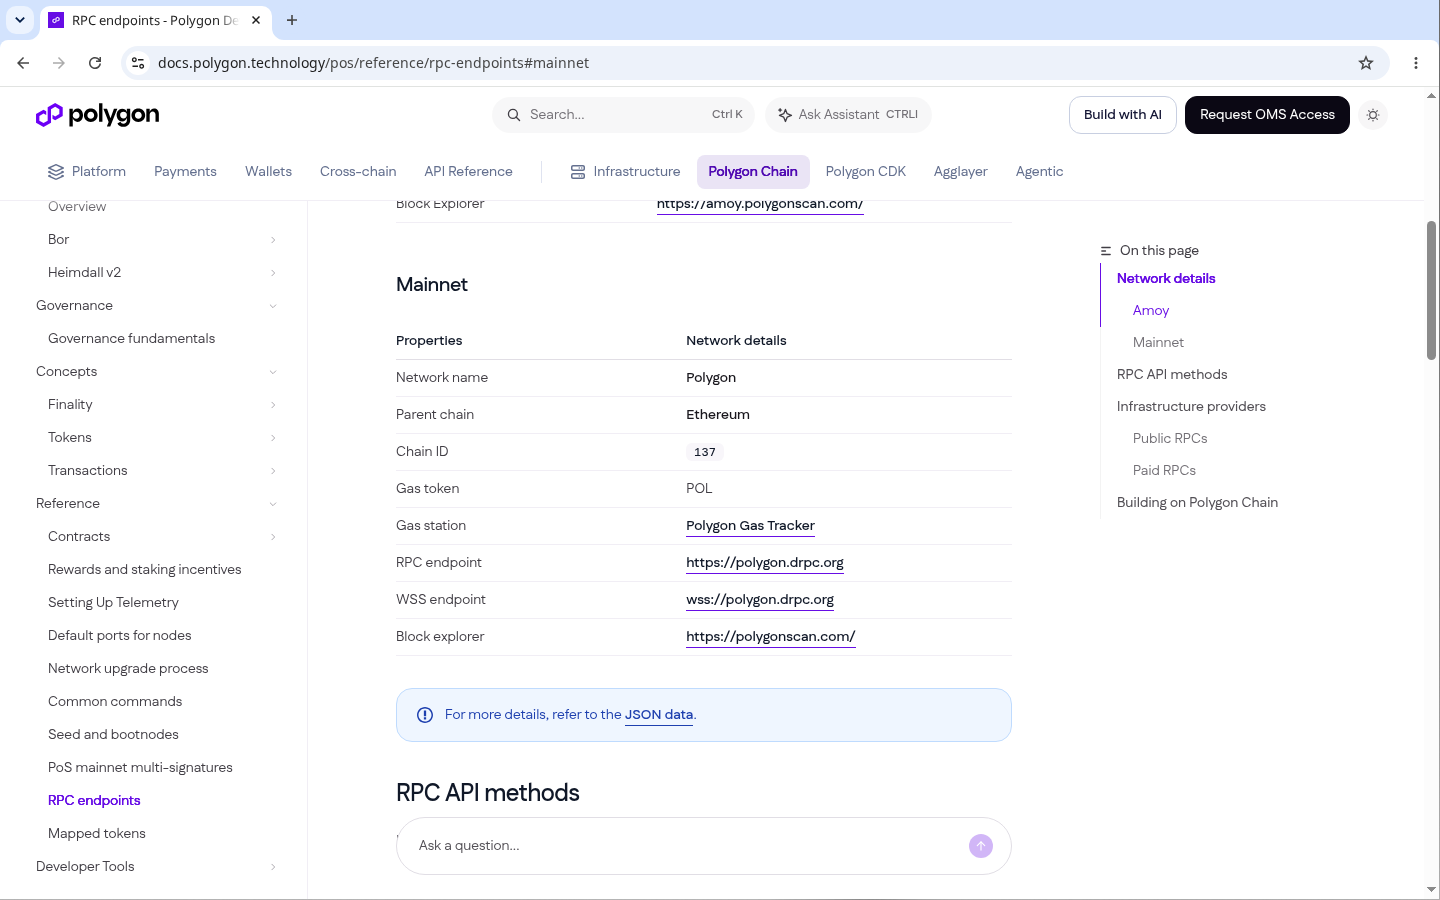This screenshot has width=1440, height=900.
Task: Select the Agglayer tab
Action: (x=961, y=172)
